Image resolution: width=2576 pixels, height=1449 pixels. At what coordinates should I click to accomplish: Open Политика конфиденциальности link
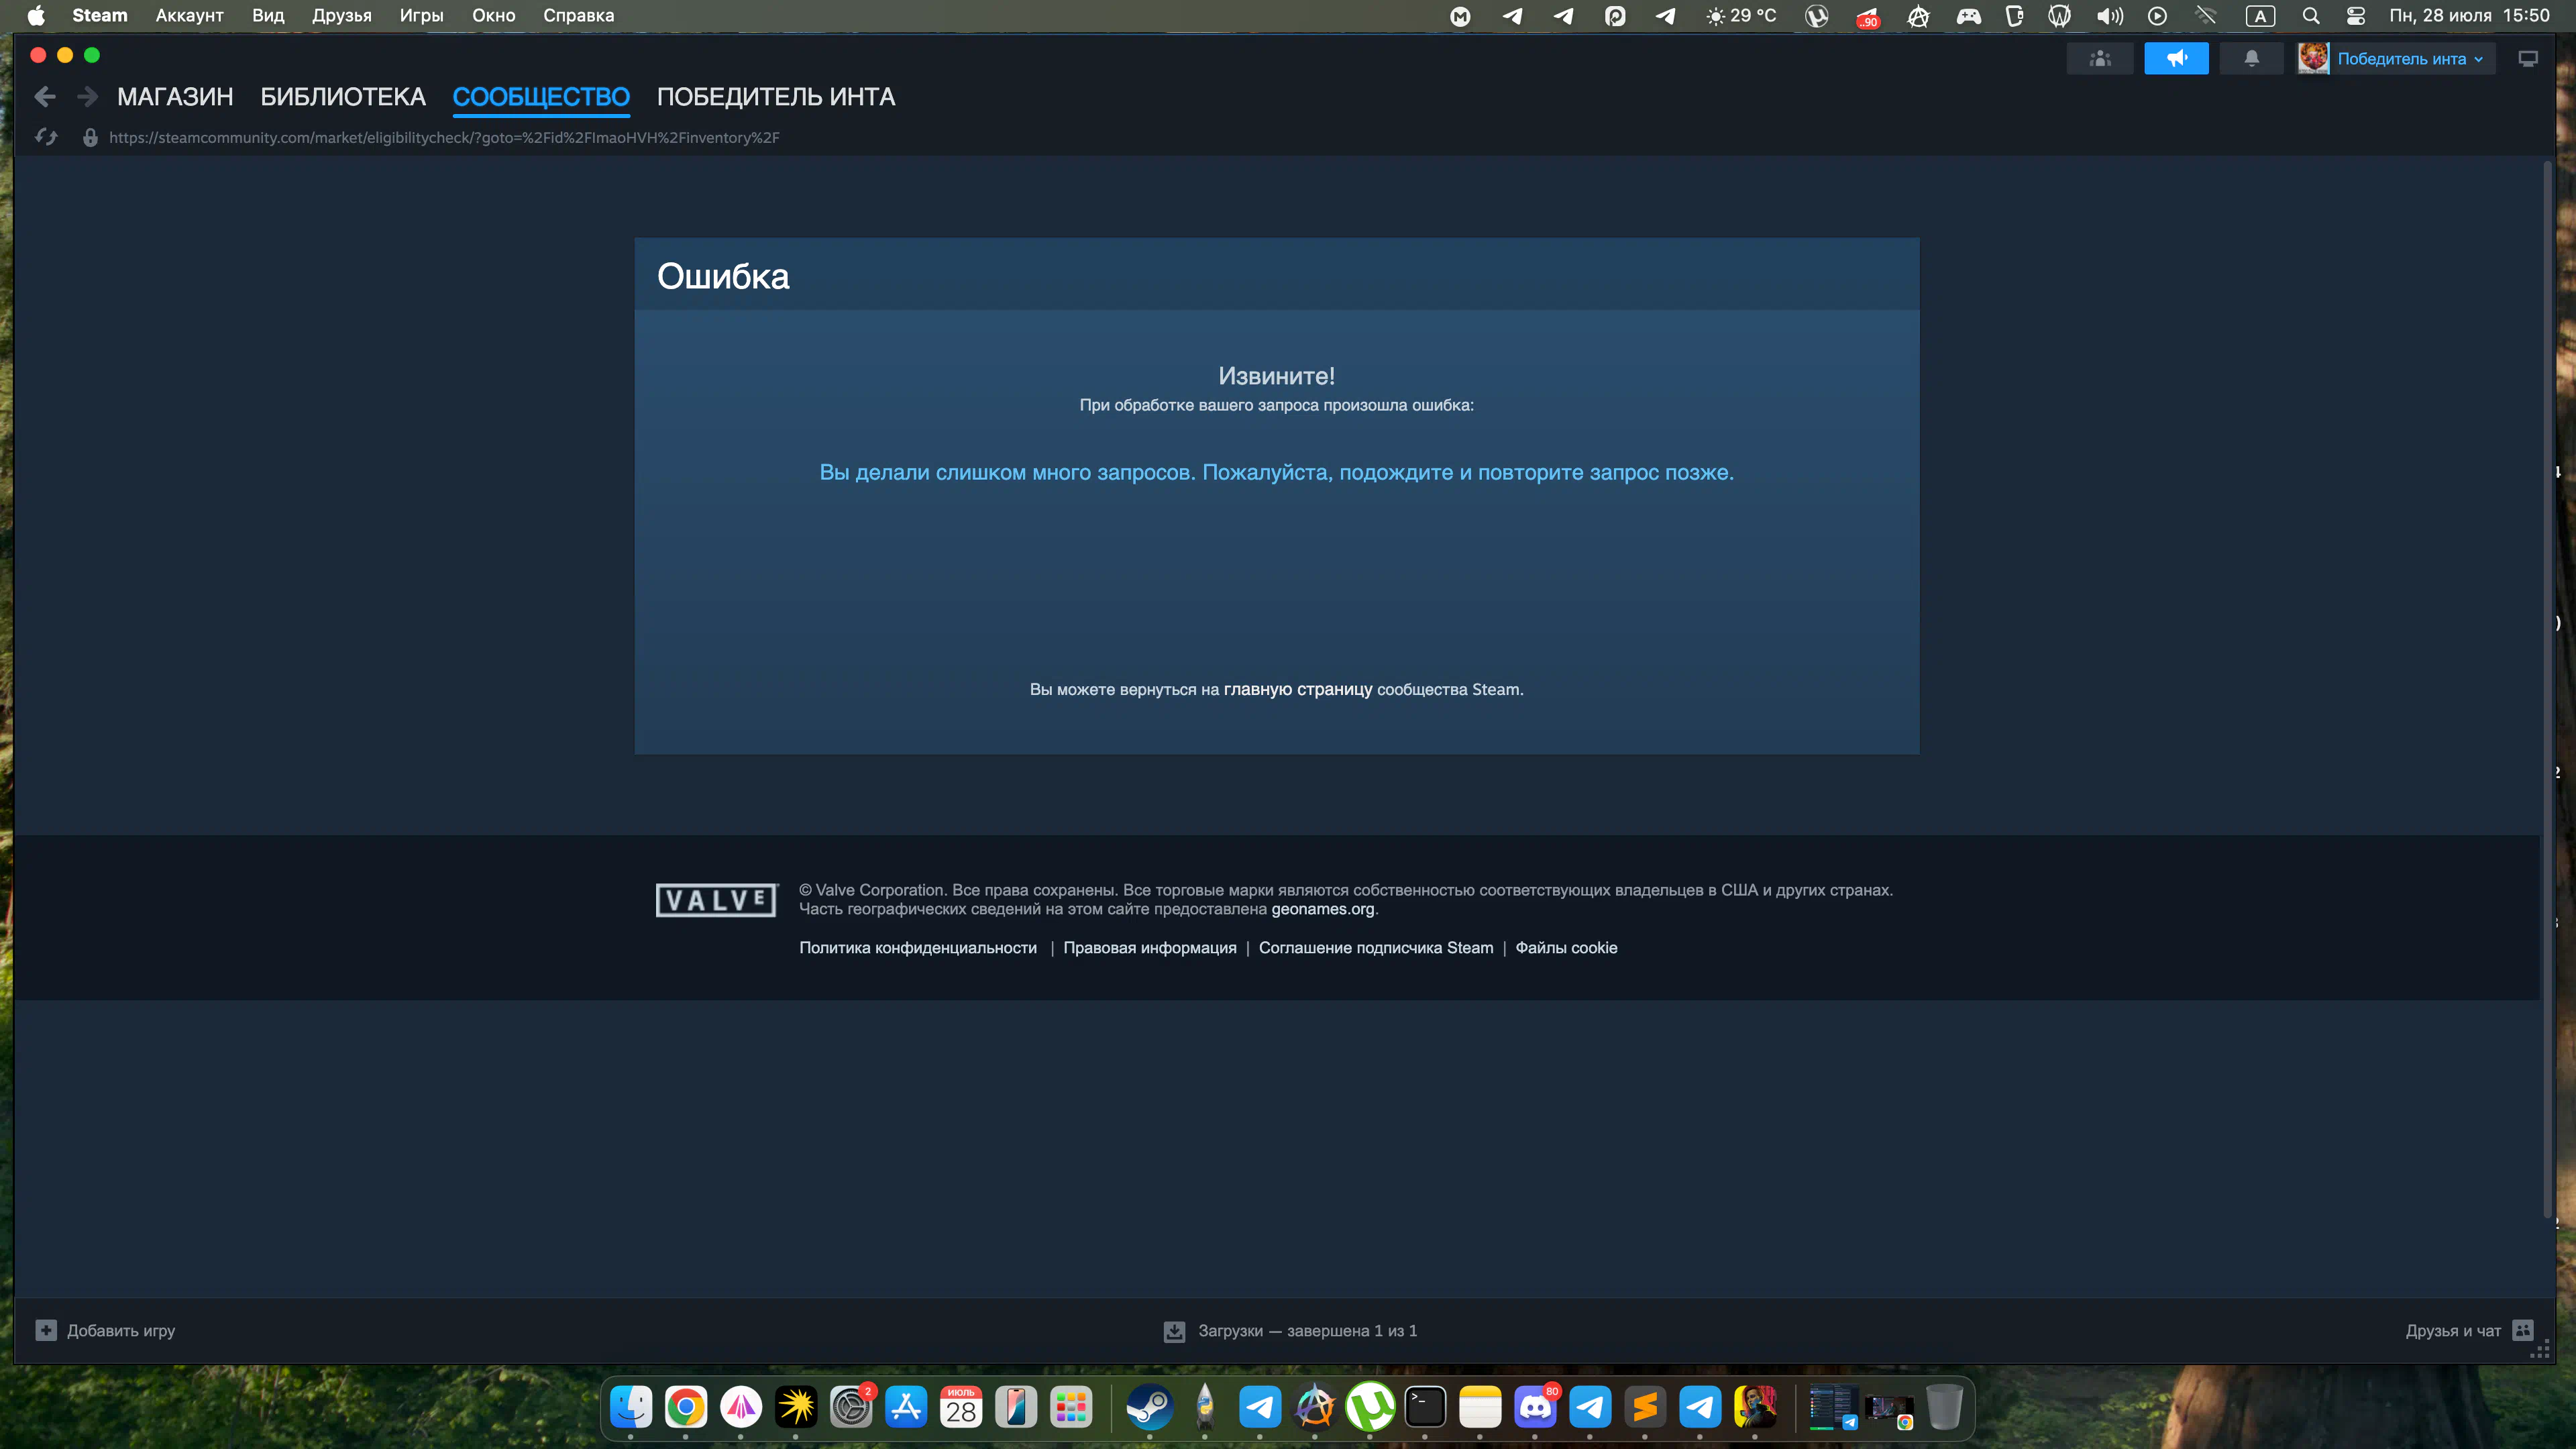917,948
